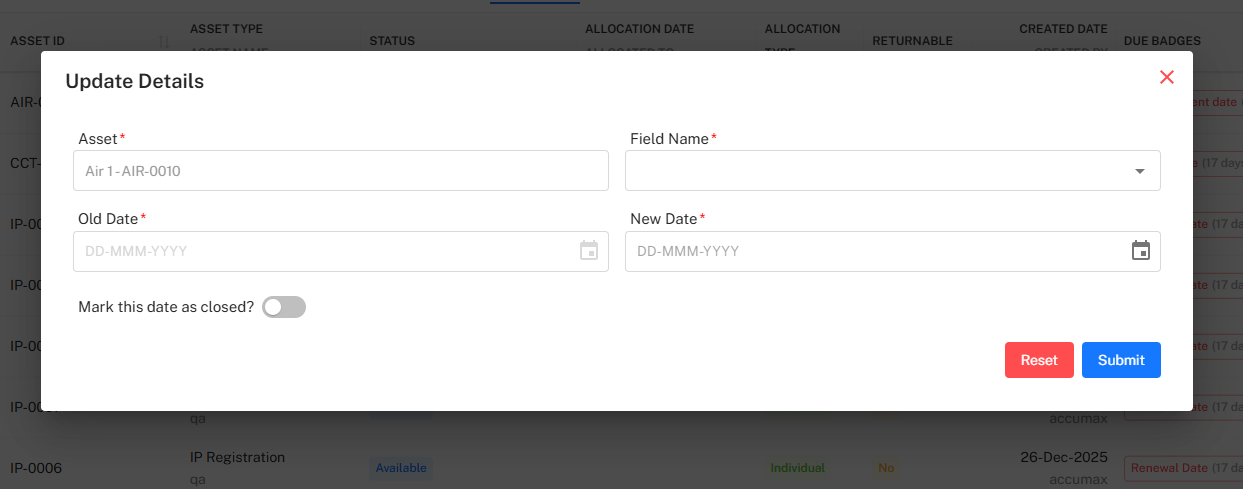Submit the update details form
Screen dimensions: 1243x489
tap(1120, 360)
